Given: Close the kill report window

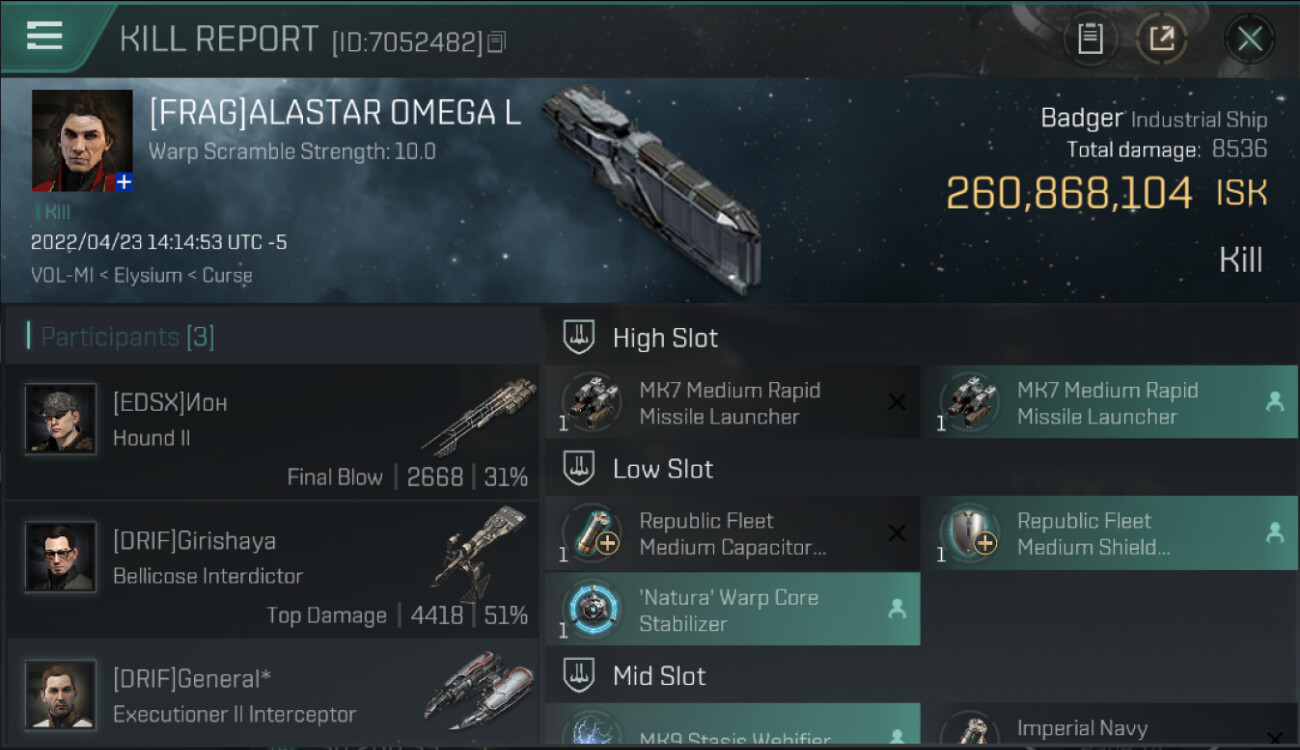Looking at the screenshot, I should pos(1249,39).
